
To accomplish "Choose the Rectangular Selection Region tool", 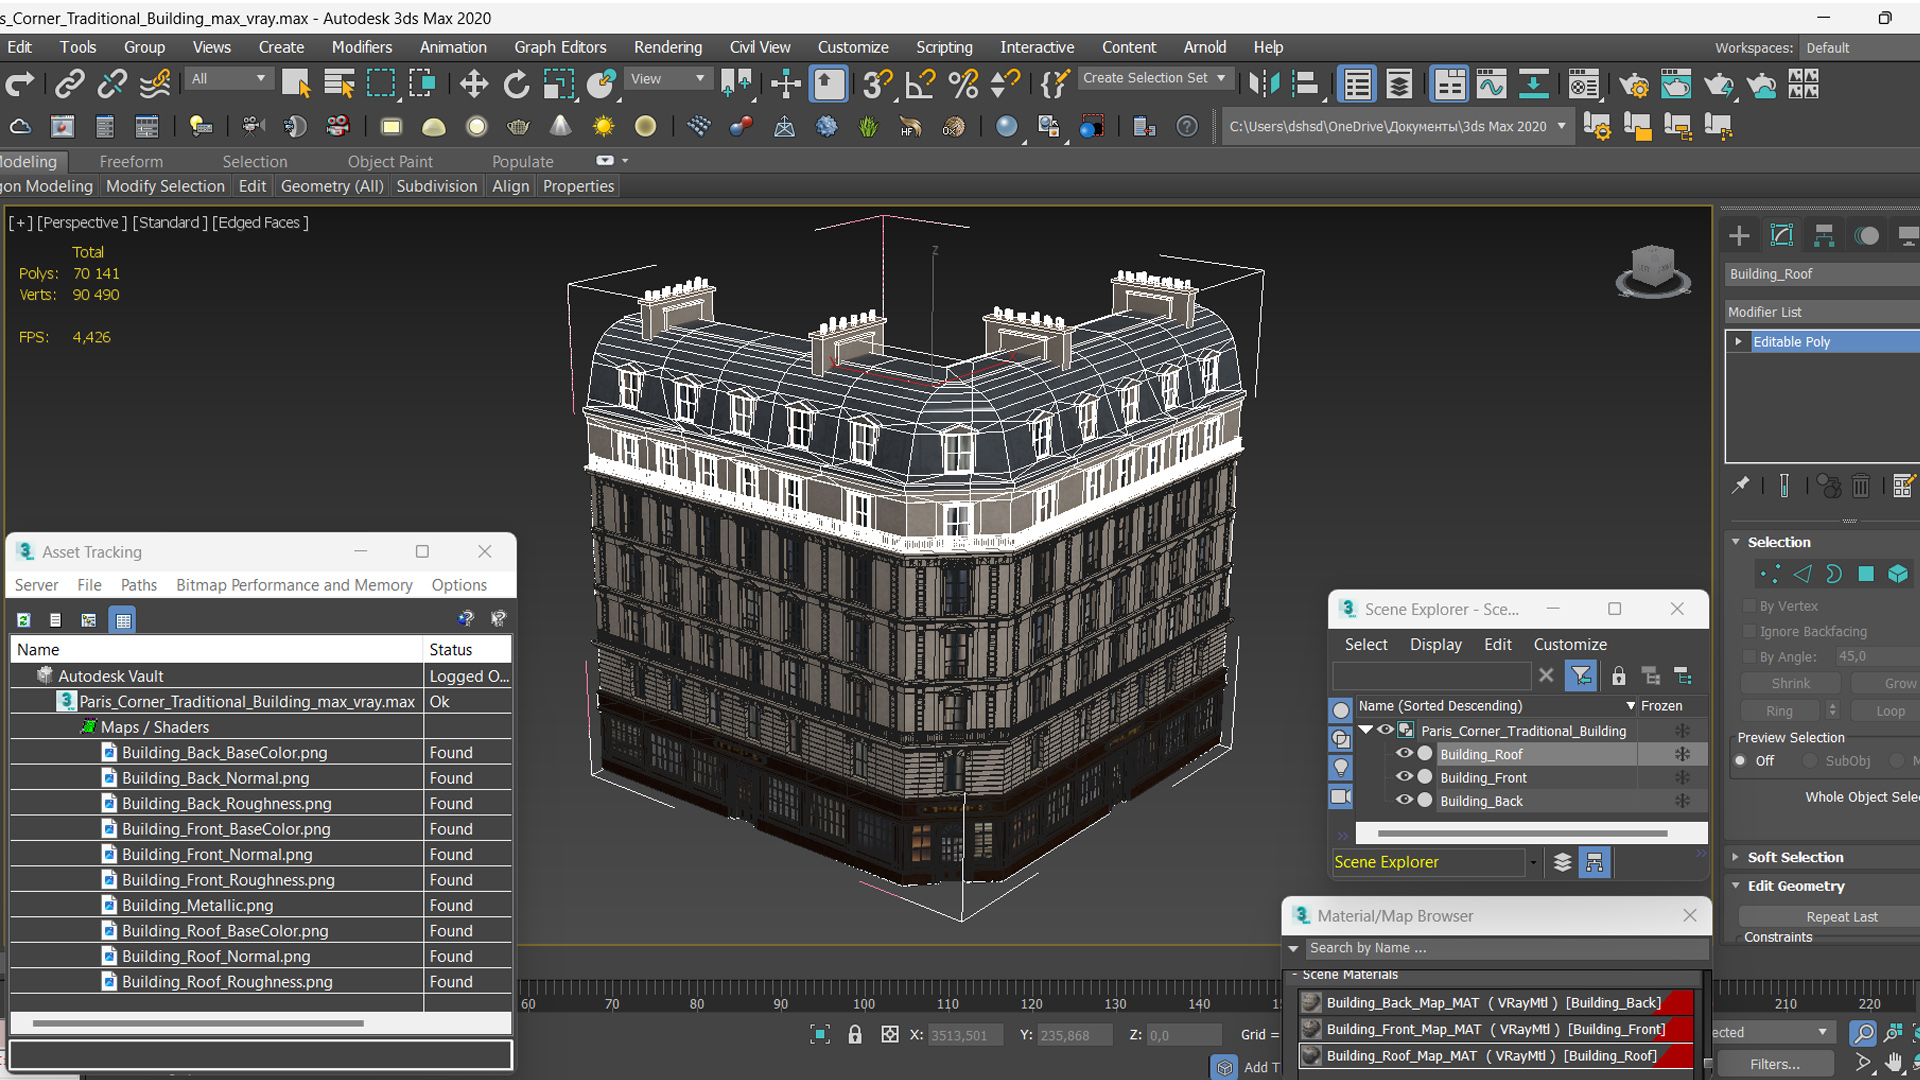I will pyautogui.click(x=381, y=85).
